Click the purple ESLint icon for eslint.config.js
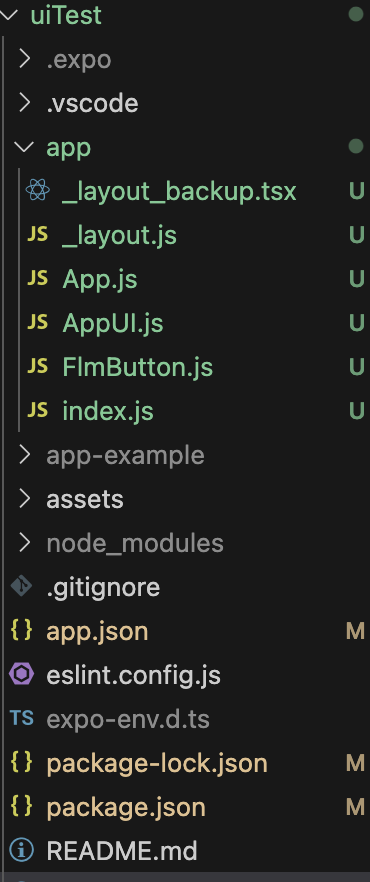 [21, 674]
